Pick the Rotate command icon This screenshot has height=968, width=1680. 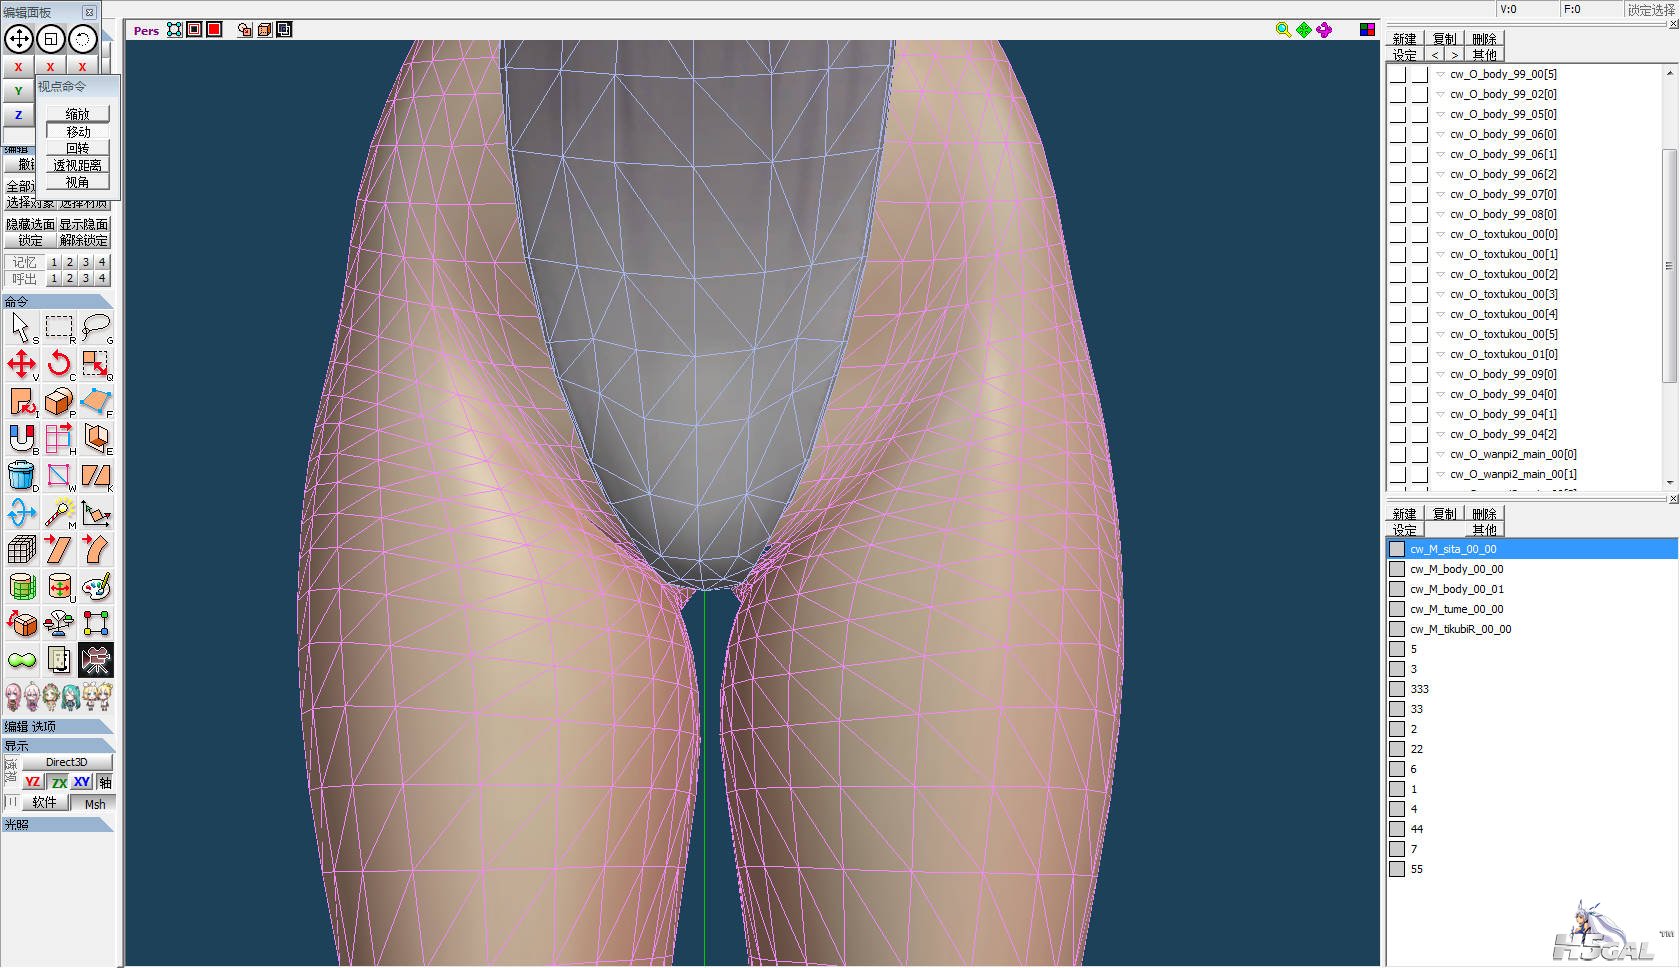pyautogui.click(x=59, y=364)
